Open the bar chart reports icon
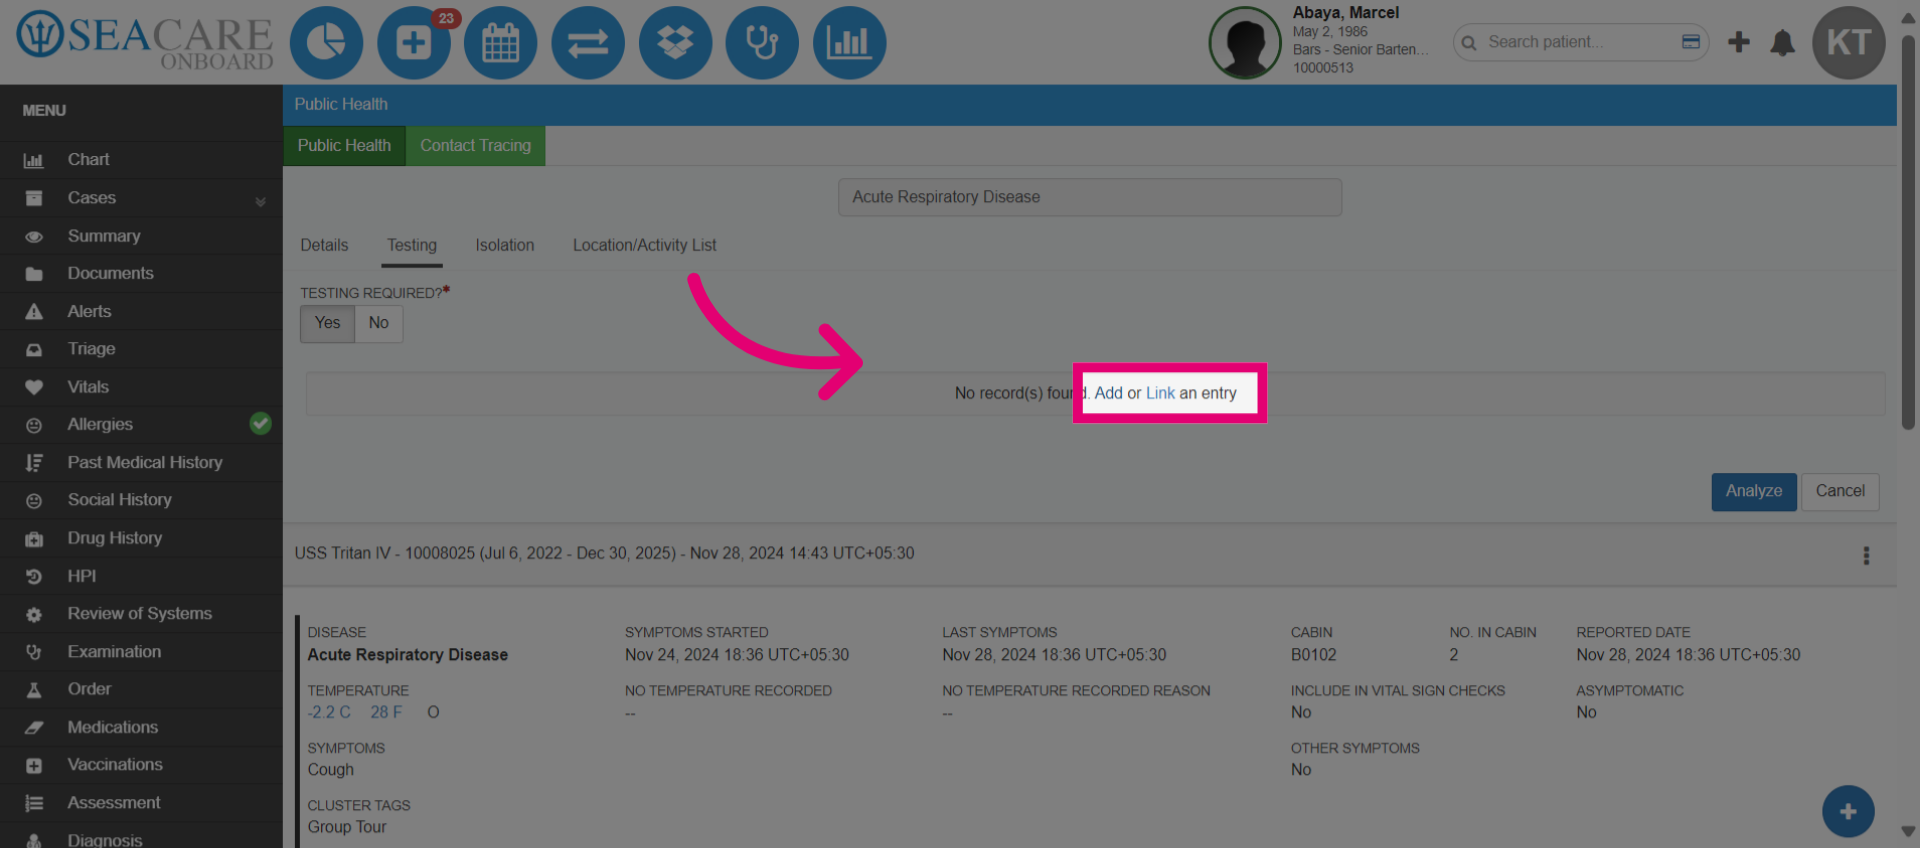The height and width of the screenshot is (848, 1920). pos(850,43)
